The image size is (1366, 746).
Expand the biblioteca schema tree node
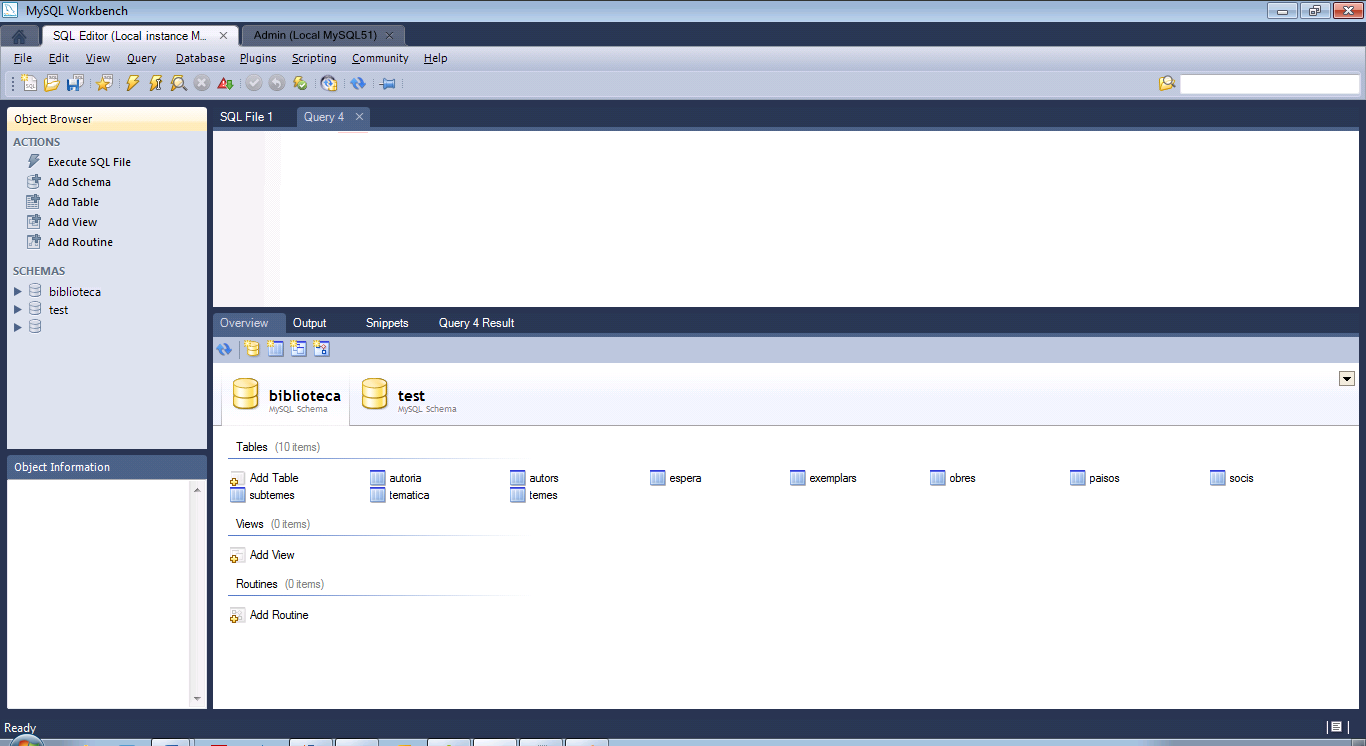click(x=17, y=292)
